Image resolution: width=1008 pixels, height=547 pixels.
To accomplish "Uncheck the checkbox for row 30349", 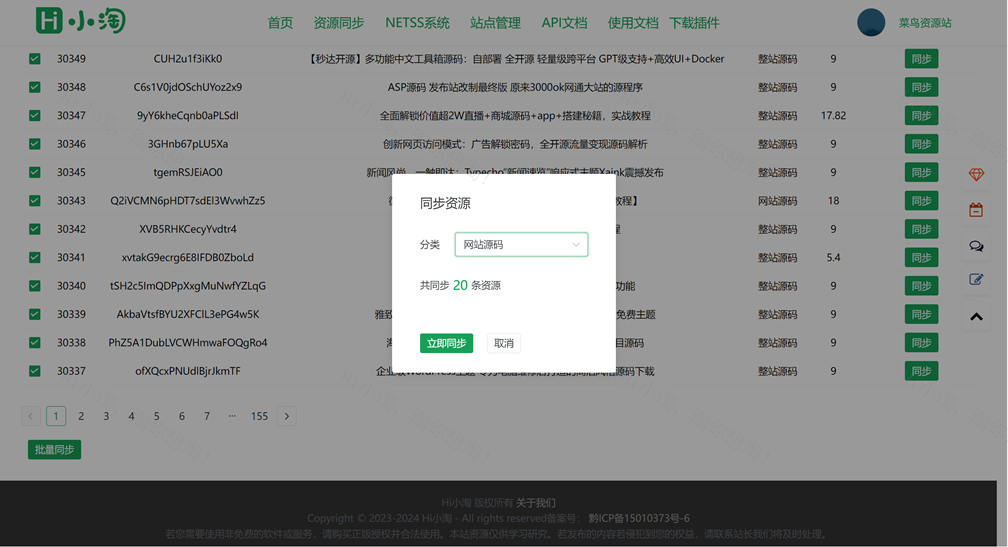I will tap(35, 59).
